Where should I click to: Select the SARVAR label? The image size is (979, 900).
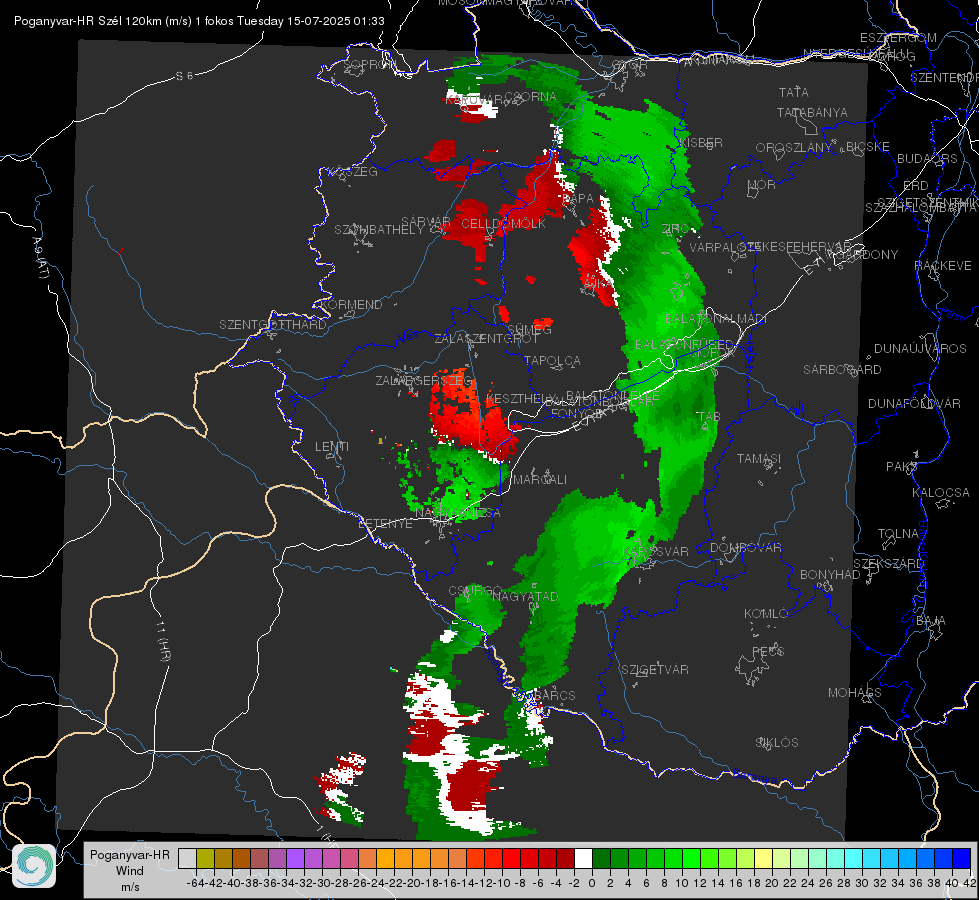point(425,222)
